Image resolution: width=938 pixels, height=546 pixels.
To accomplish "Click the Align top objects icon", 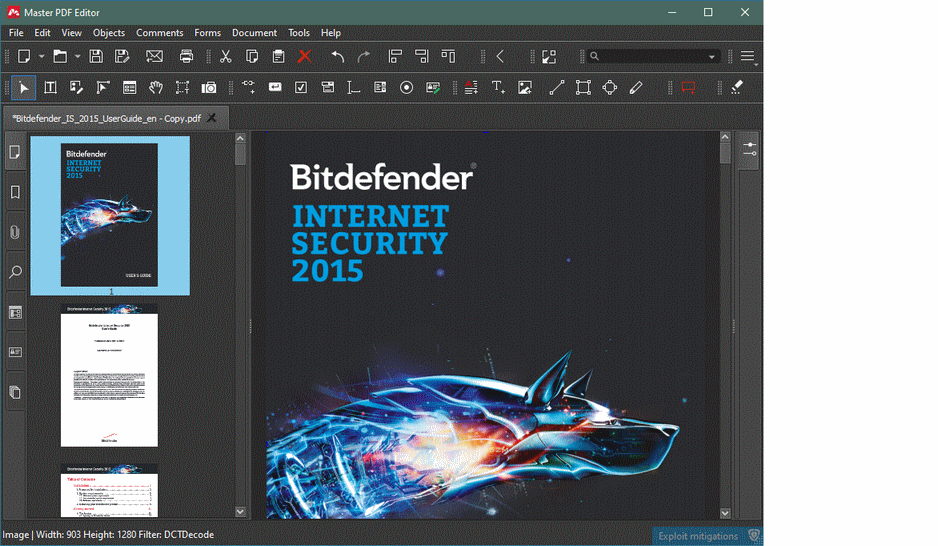I will (448, 56).
